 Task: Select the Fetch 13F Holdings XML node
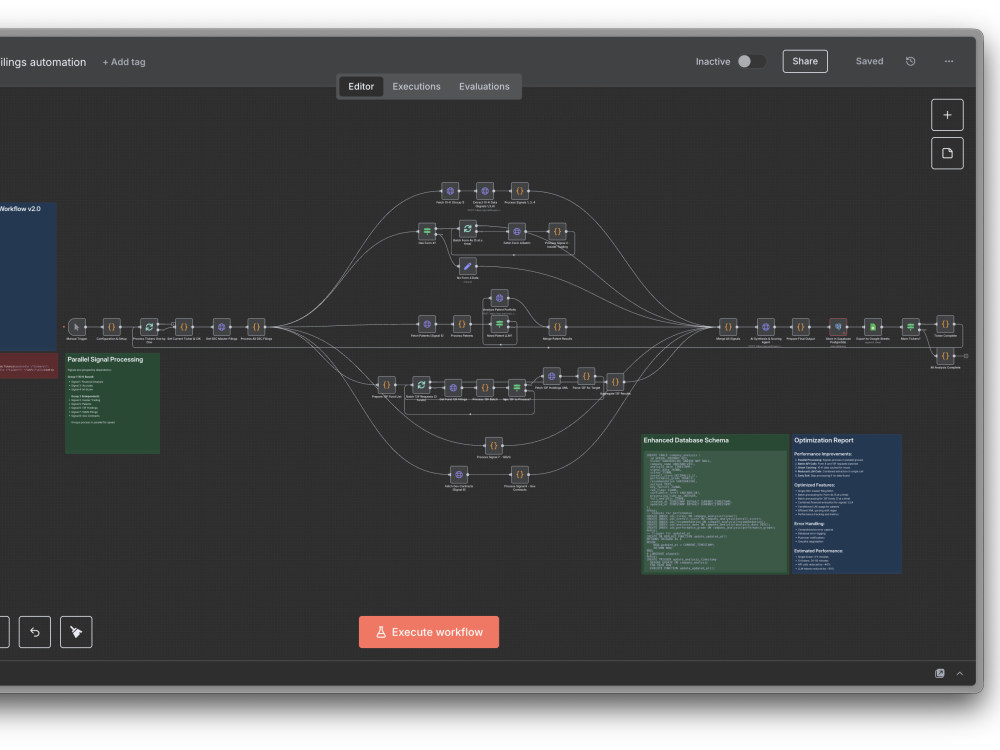[x=552, y=376]
